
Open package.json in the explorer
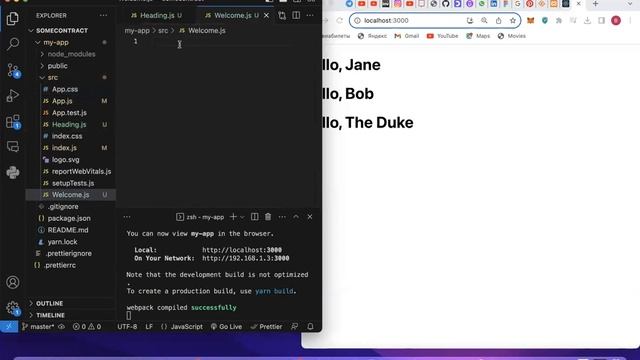click(69, 218)
